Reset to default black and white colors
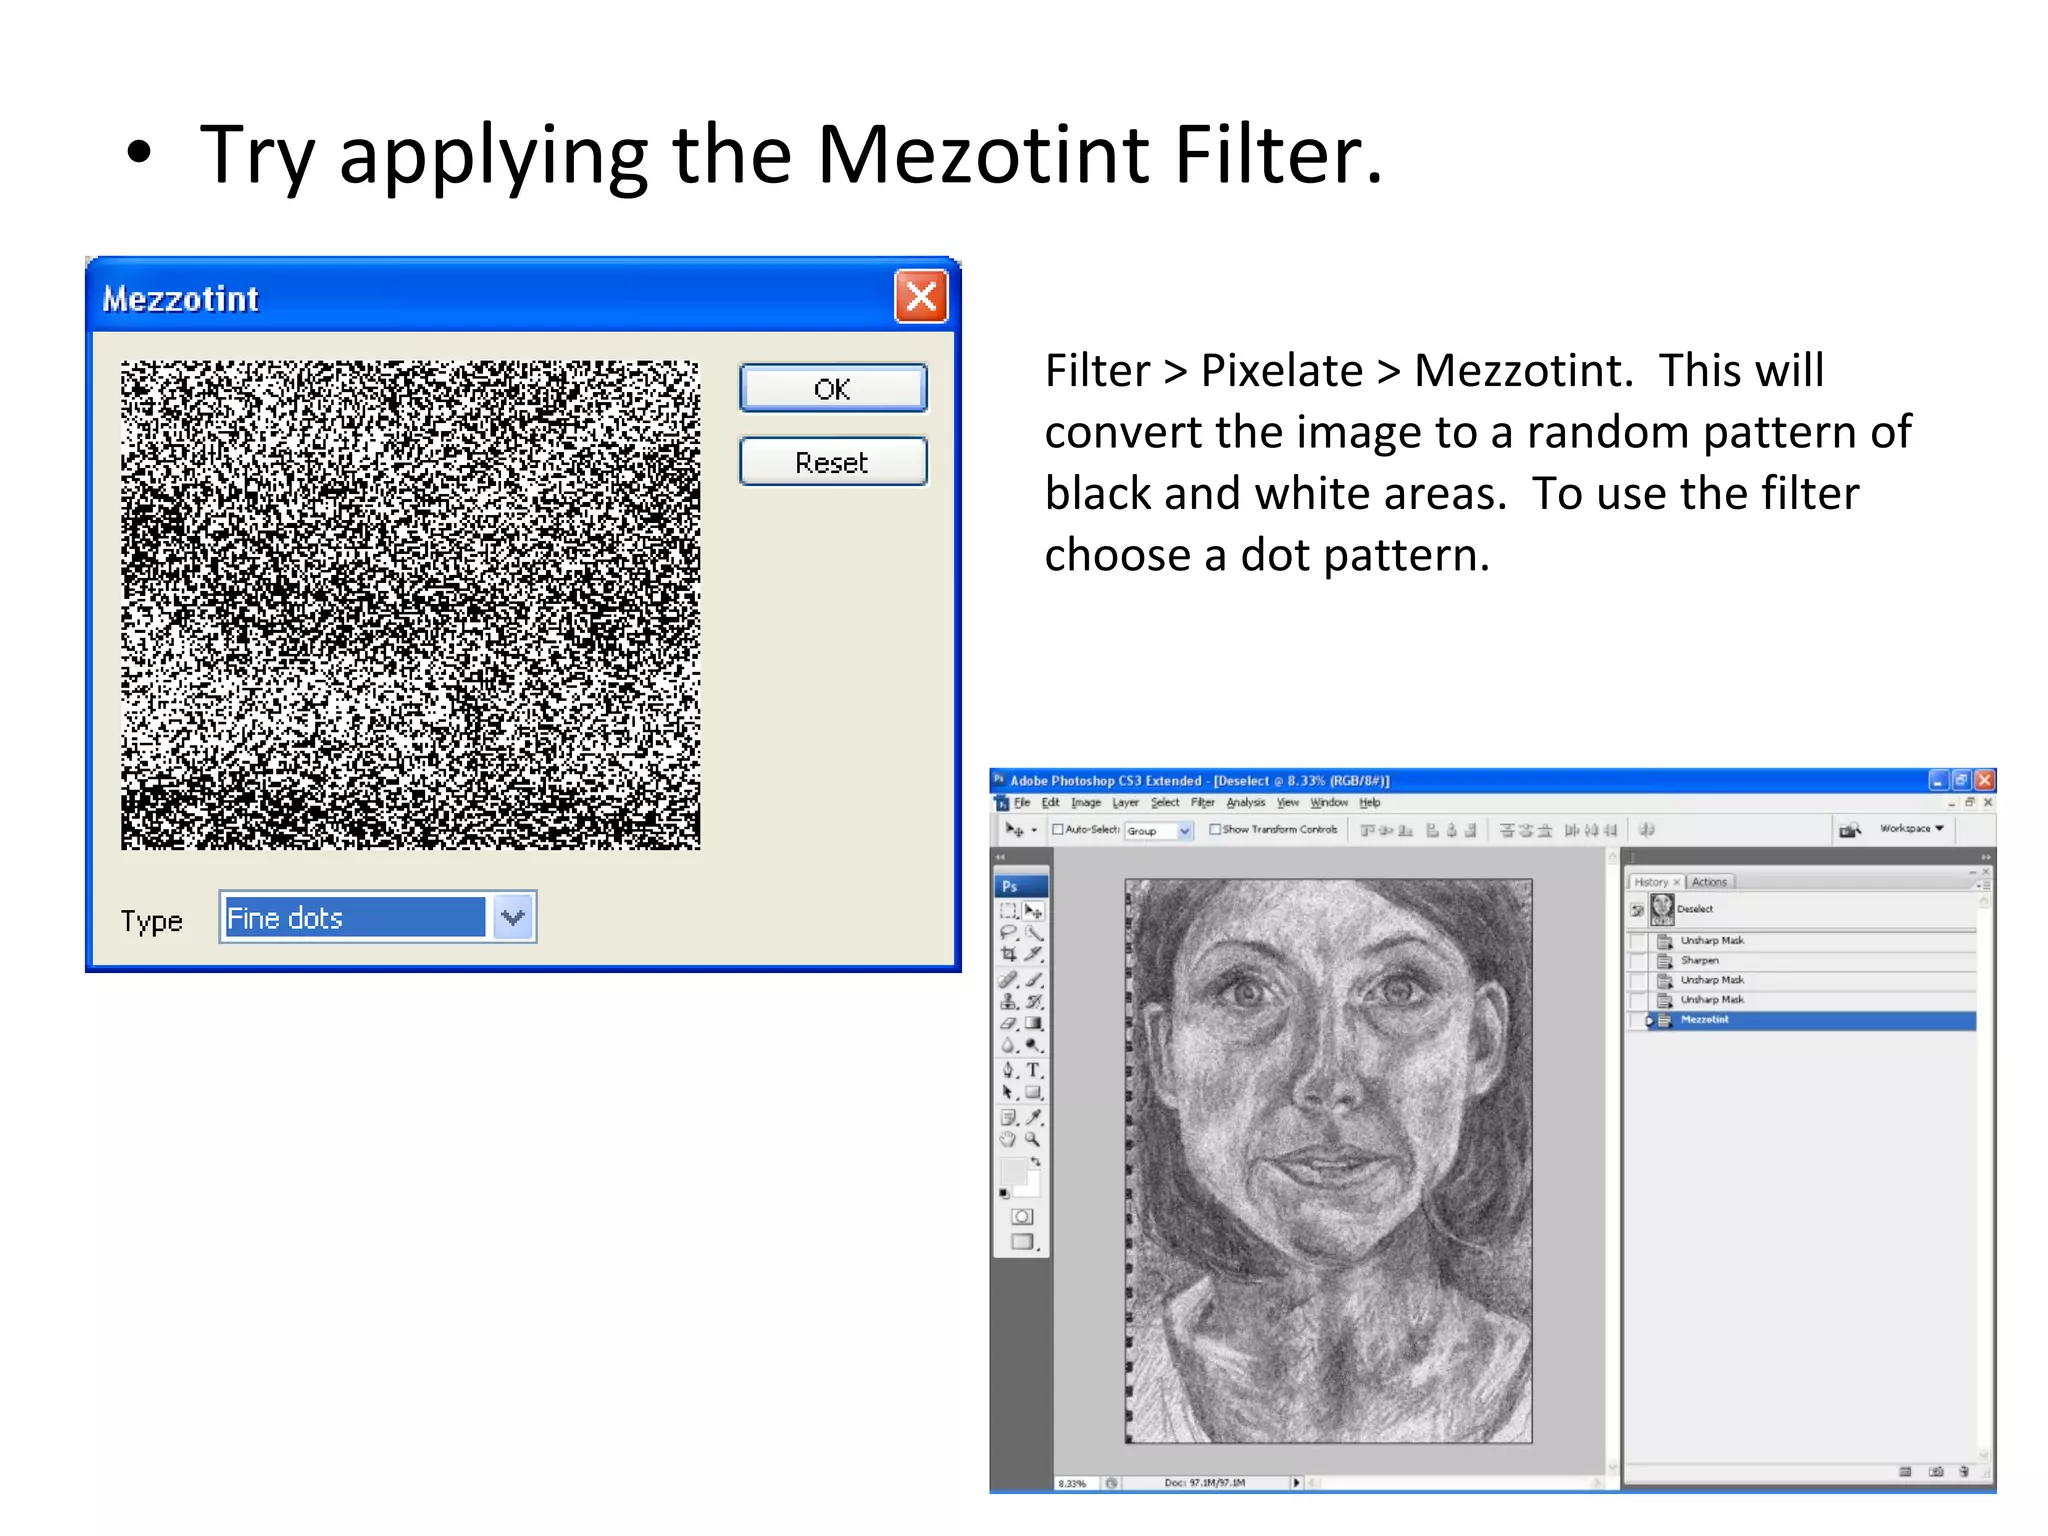The height and width of the screenshot is (1536, 2048). tap(1003, 1193)
